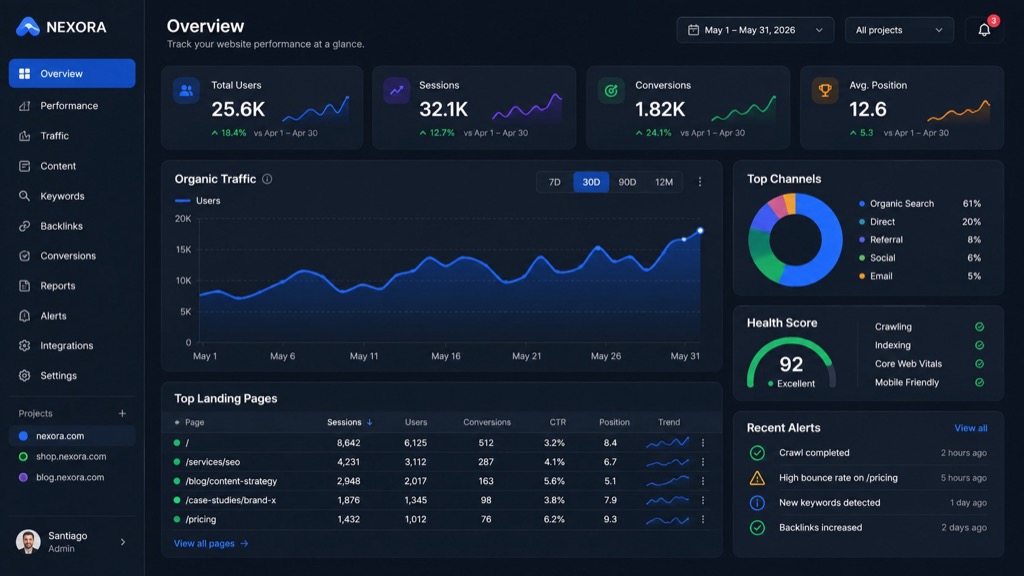The image size is (1024, 576).
Task: Click Email legend color dot
Action: (862, 276)
